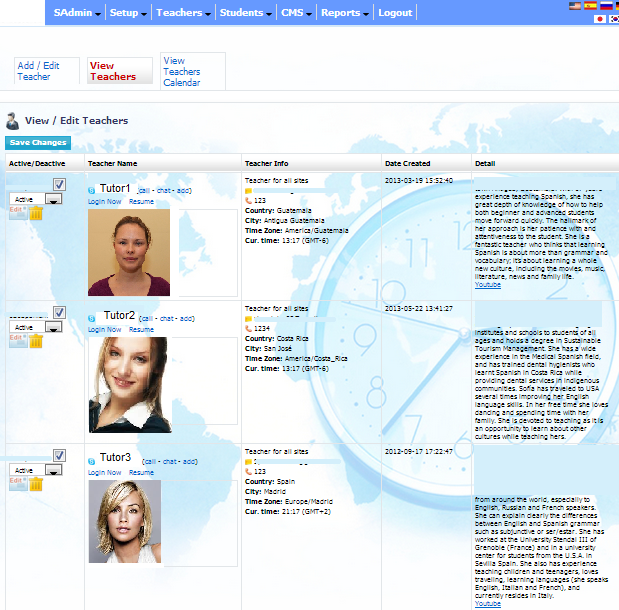
Task: Click the Edit icon for Tutor2
Action: pyautogui.click(x=17, y=338)
